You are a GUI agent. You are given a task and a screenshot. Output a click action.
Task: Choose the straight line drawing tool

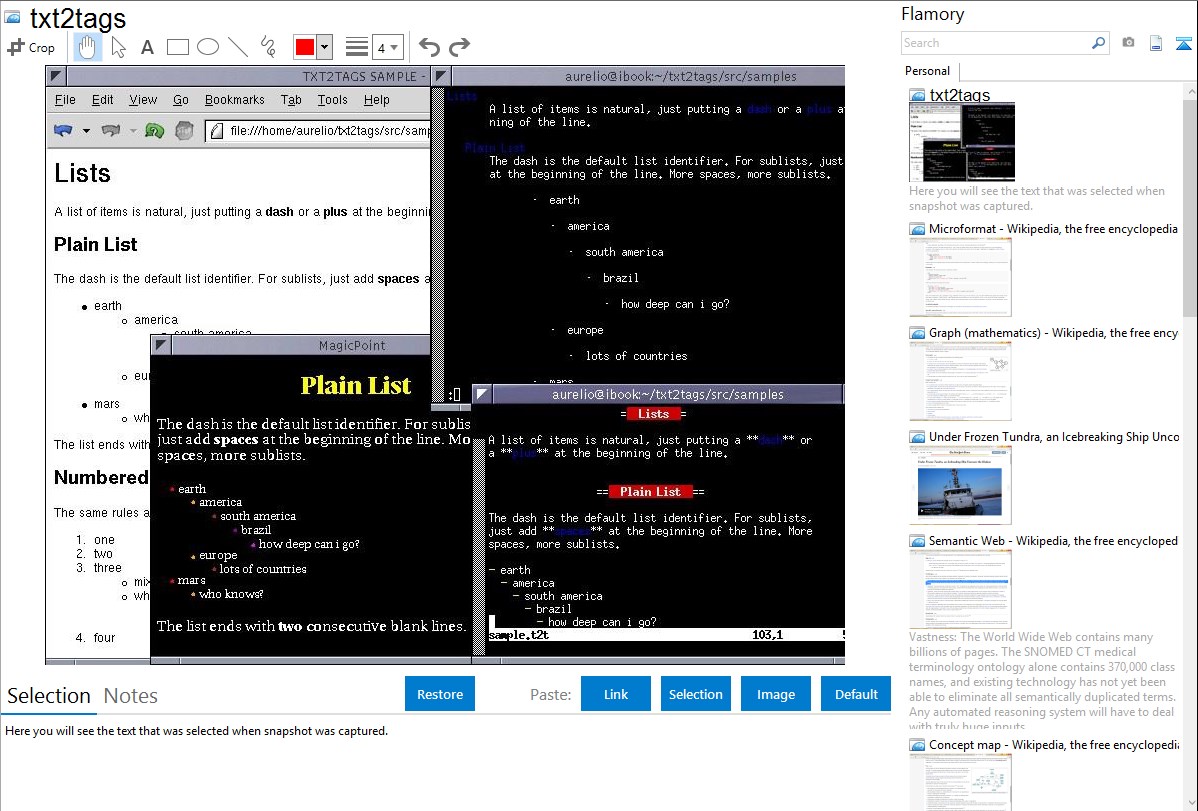point(238,47)
